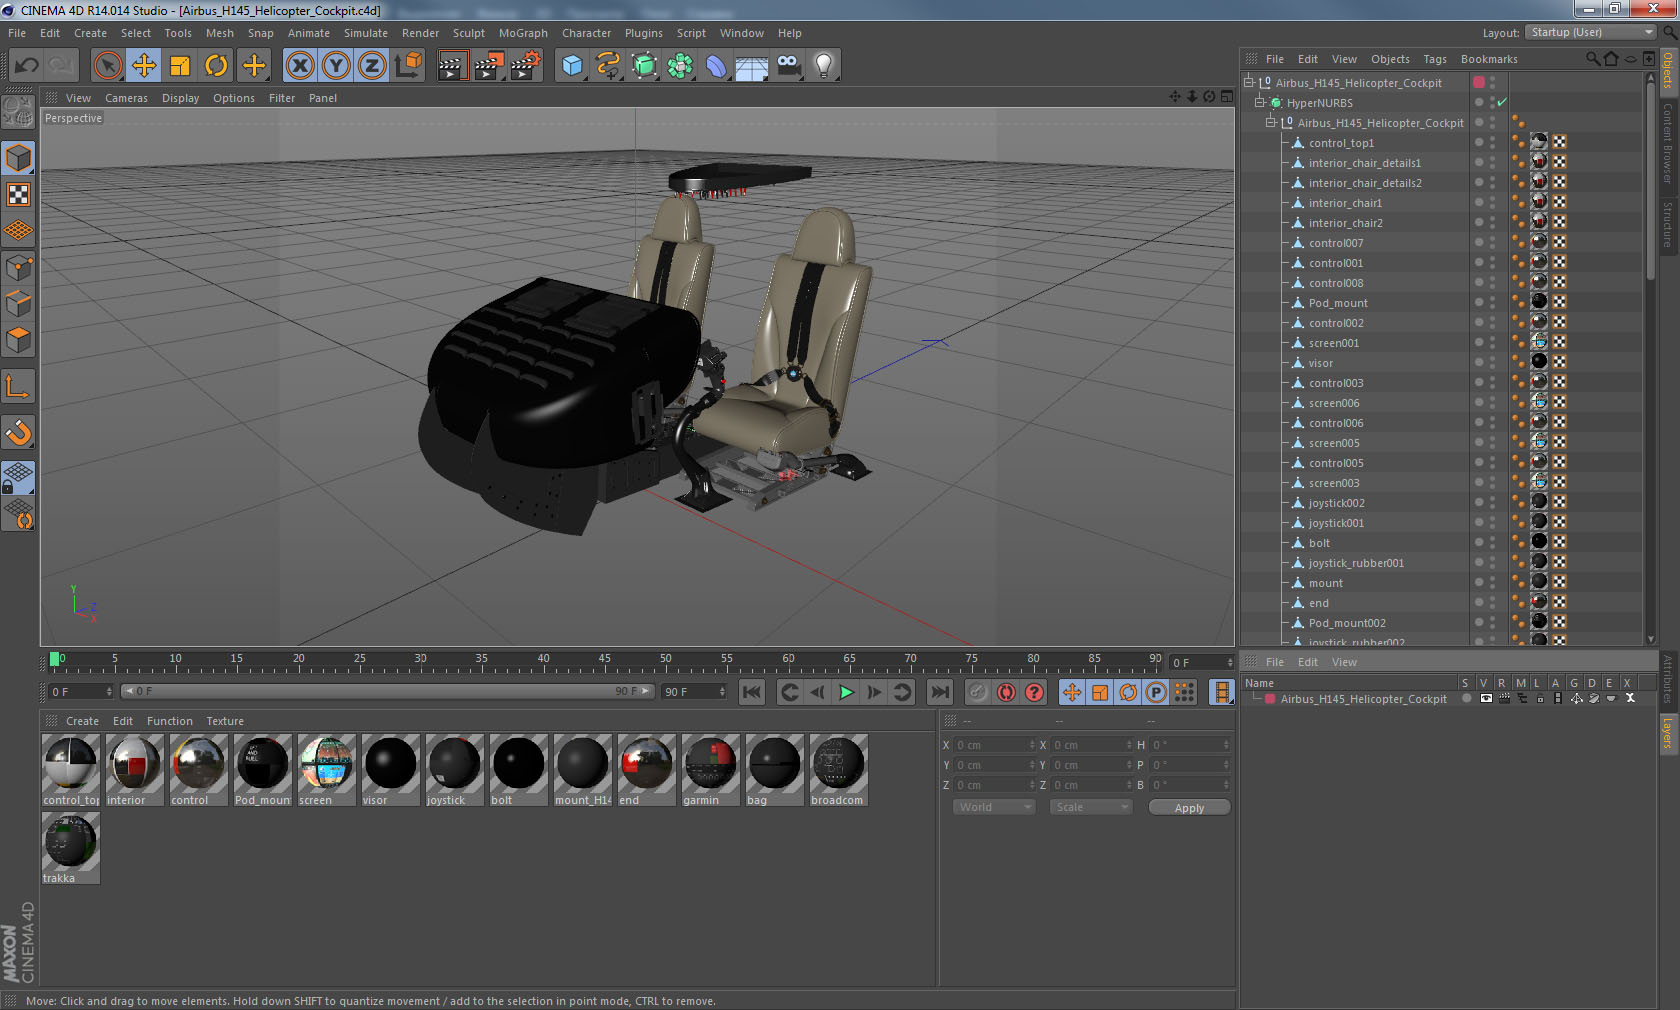
Task: Select the Move tool in the toolbar
Action: 144,66
